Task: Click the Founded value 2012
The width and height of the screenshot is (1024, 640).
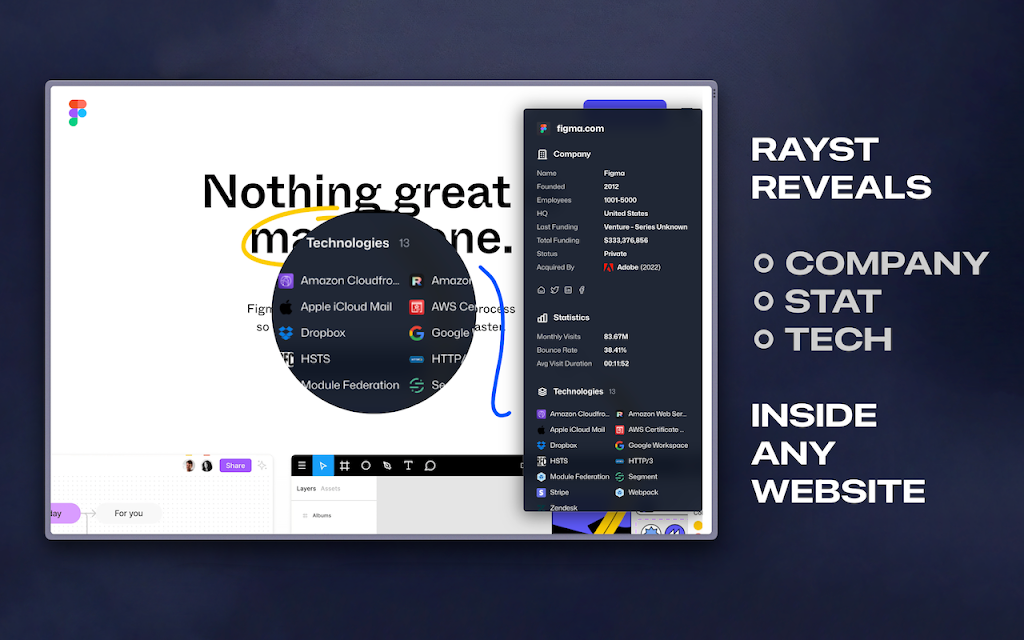Action: point(611,187)
